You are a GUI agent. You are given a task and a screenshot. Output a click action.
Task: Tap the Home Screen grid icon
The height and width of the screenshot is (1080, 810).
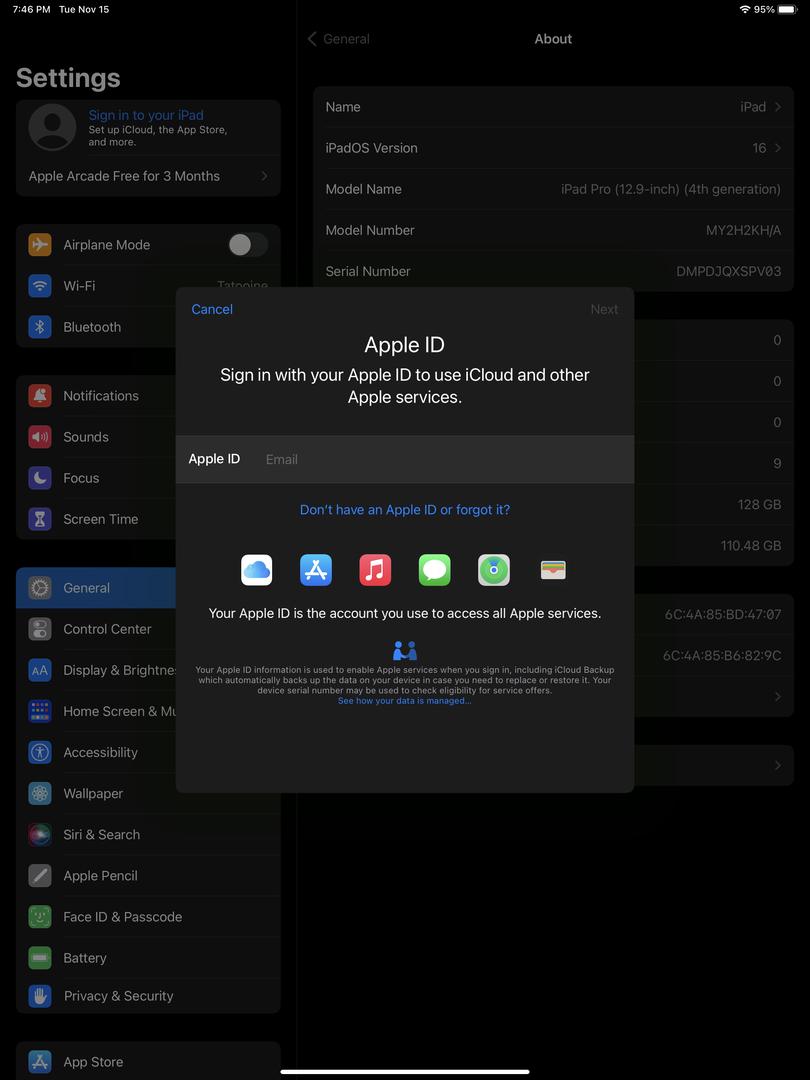pyautogui.click(x=40, y=711)
